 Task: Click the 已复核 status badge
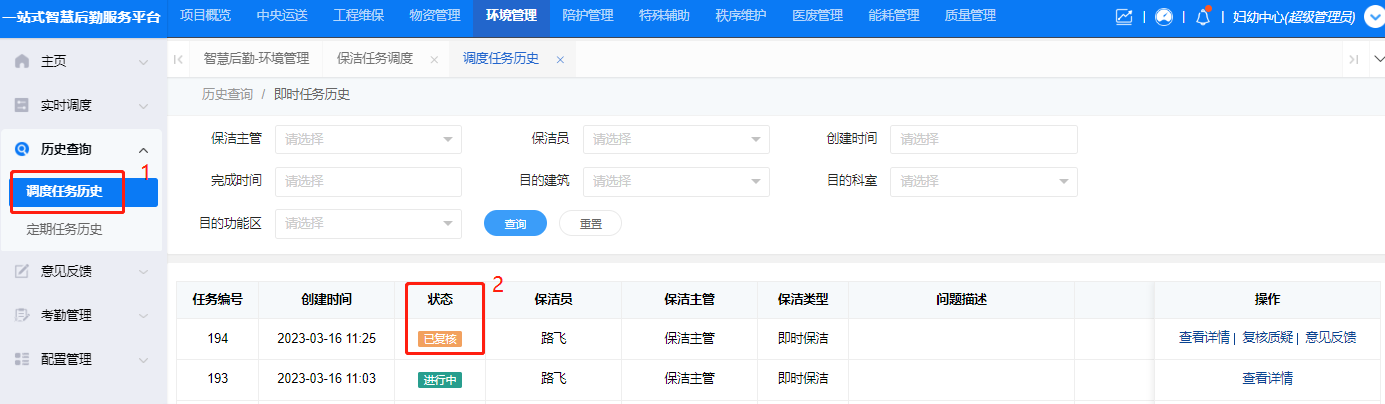click(x=440, y=339)
